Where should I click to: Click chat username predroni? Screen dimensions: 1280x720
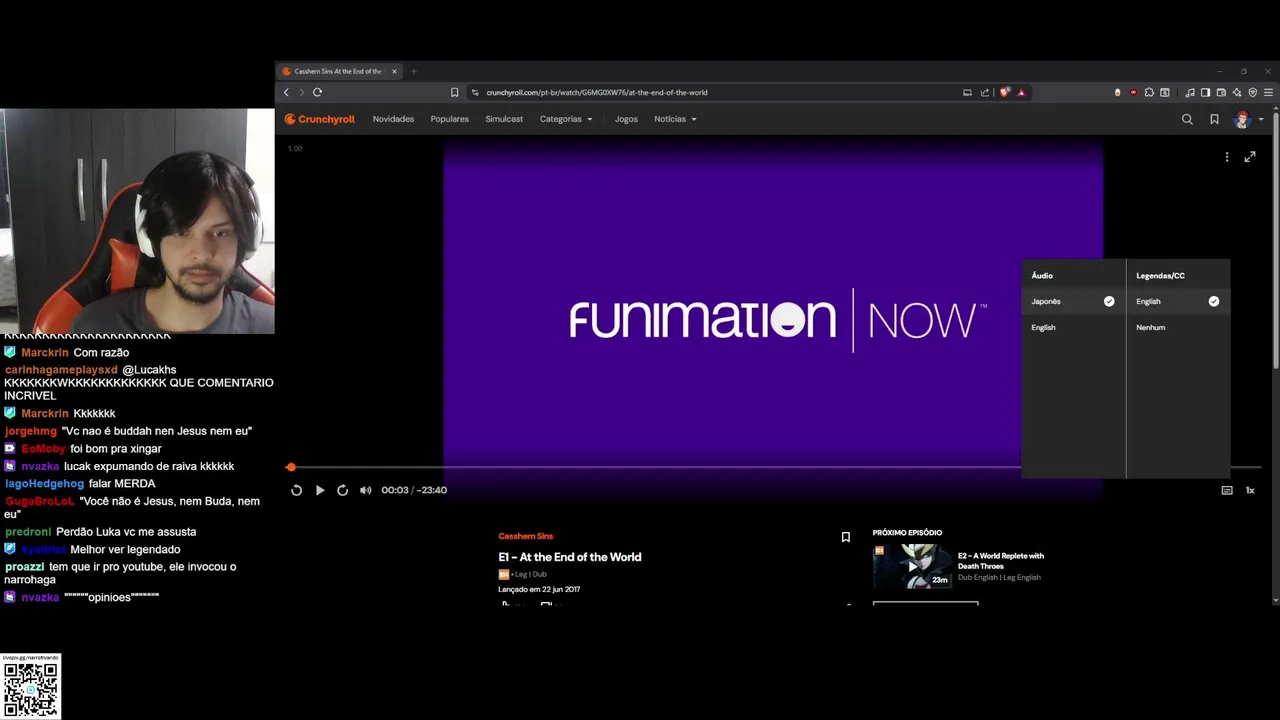pyautogui.click(x=27, y=532)
